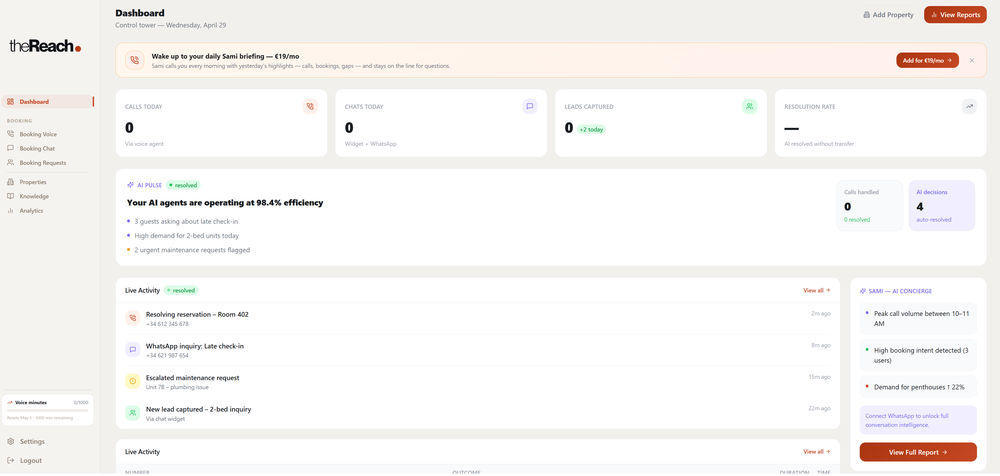Click theReach logo
The height and width of the screenshot is (476, 1000).
click(x=45, y=46)
